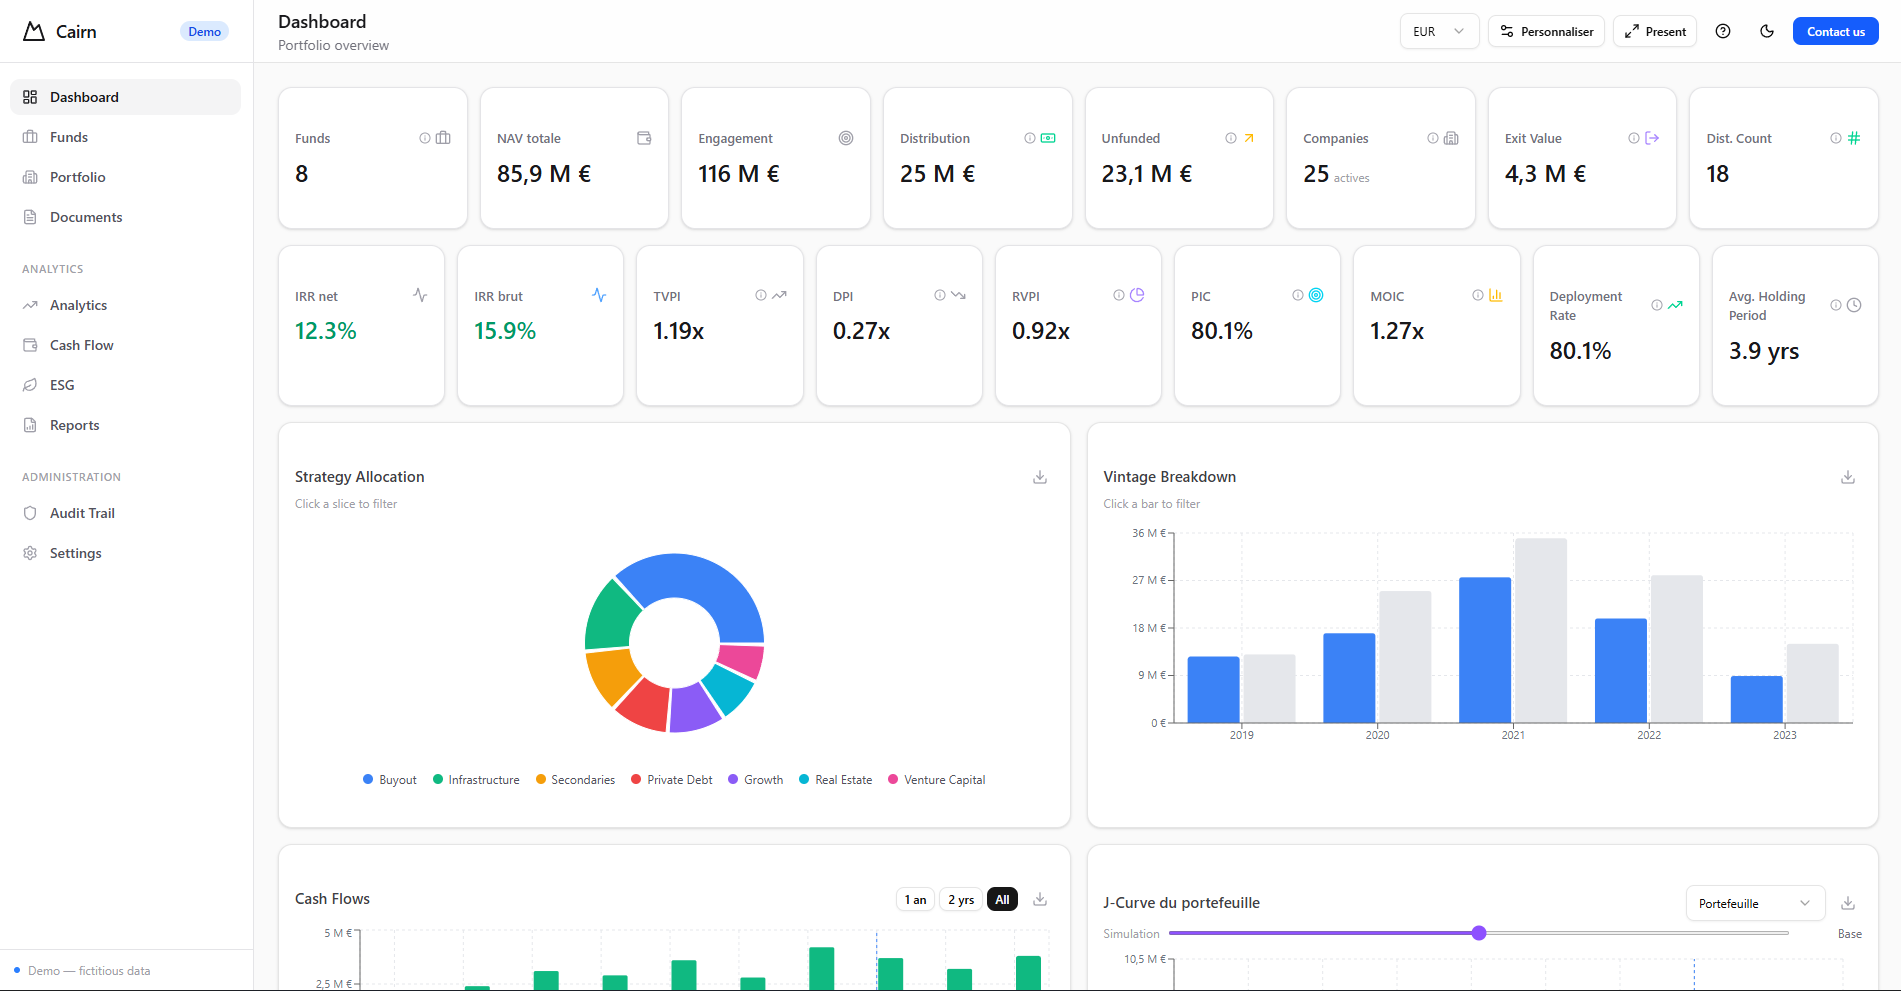Switch Cash Flows to 1 an view

(x=914, y=899)
